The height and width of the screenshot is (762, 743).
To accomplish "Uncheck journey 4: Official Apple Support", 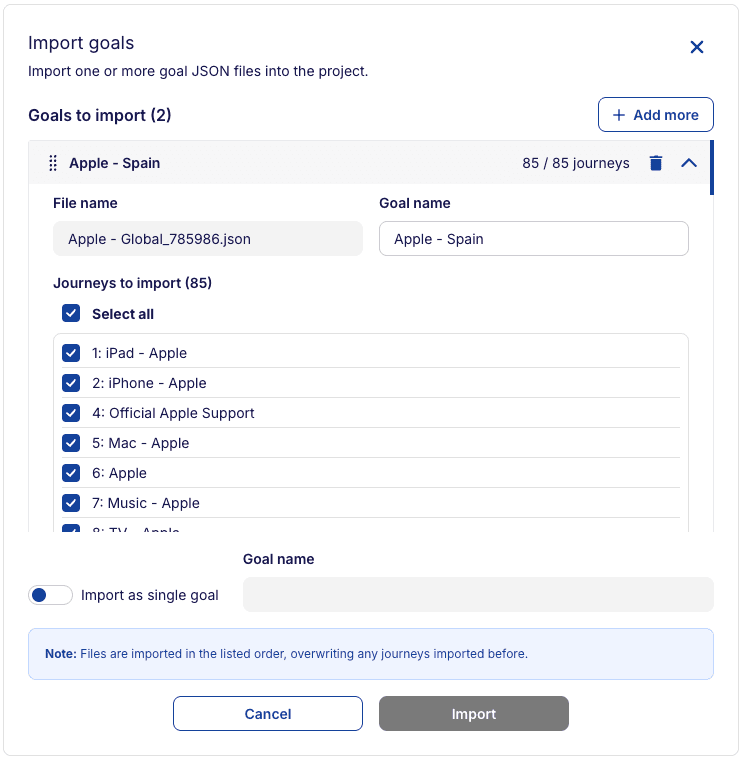I will point(71,413).
